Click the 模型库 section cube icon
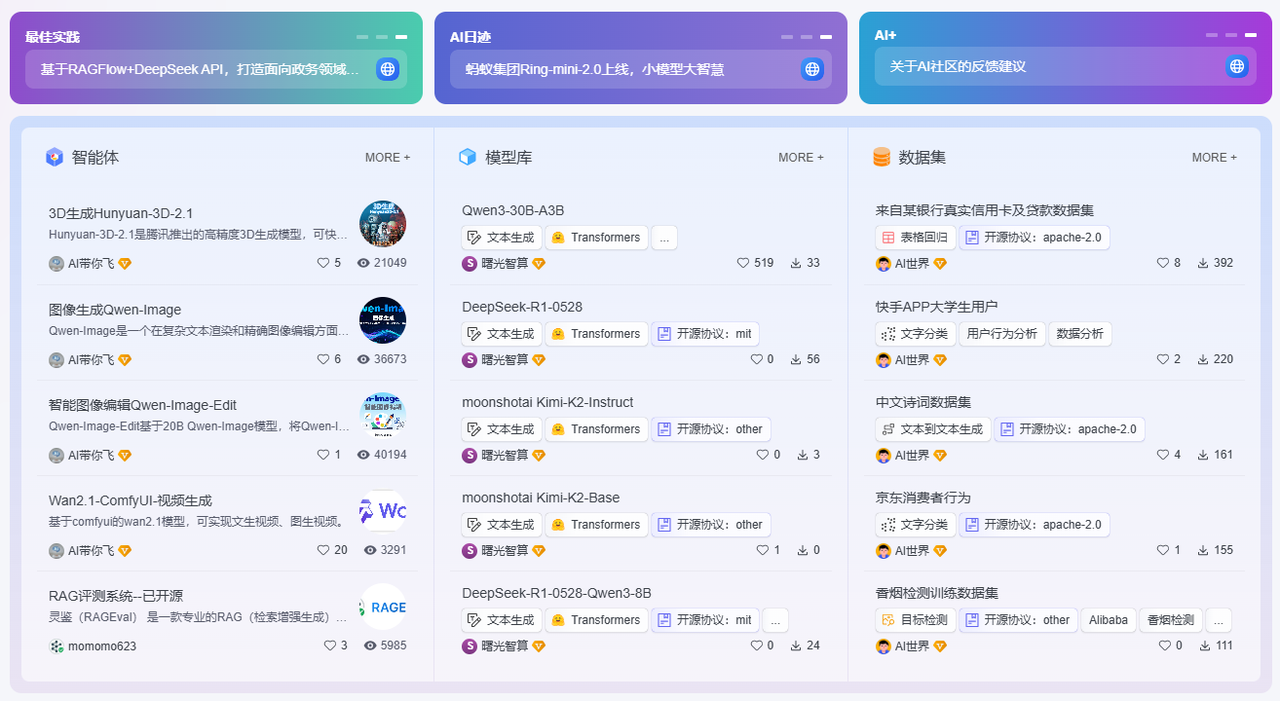Image resolution: width=1280 pixels, height=701 pixels. 467,157
